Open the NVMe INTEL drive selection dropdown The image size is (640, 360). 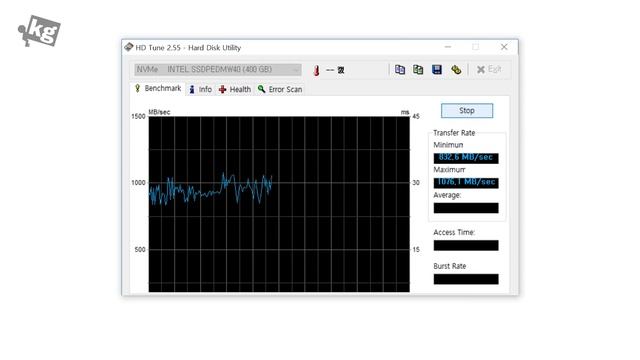(x=218, y=69)
